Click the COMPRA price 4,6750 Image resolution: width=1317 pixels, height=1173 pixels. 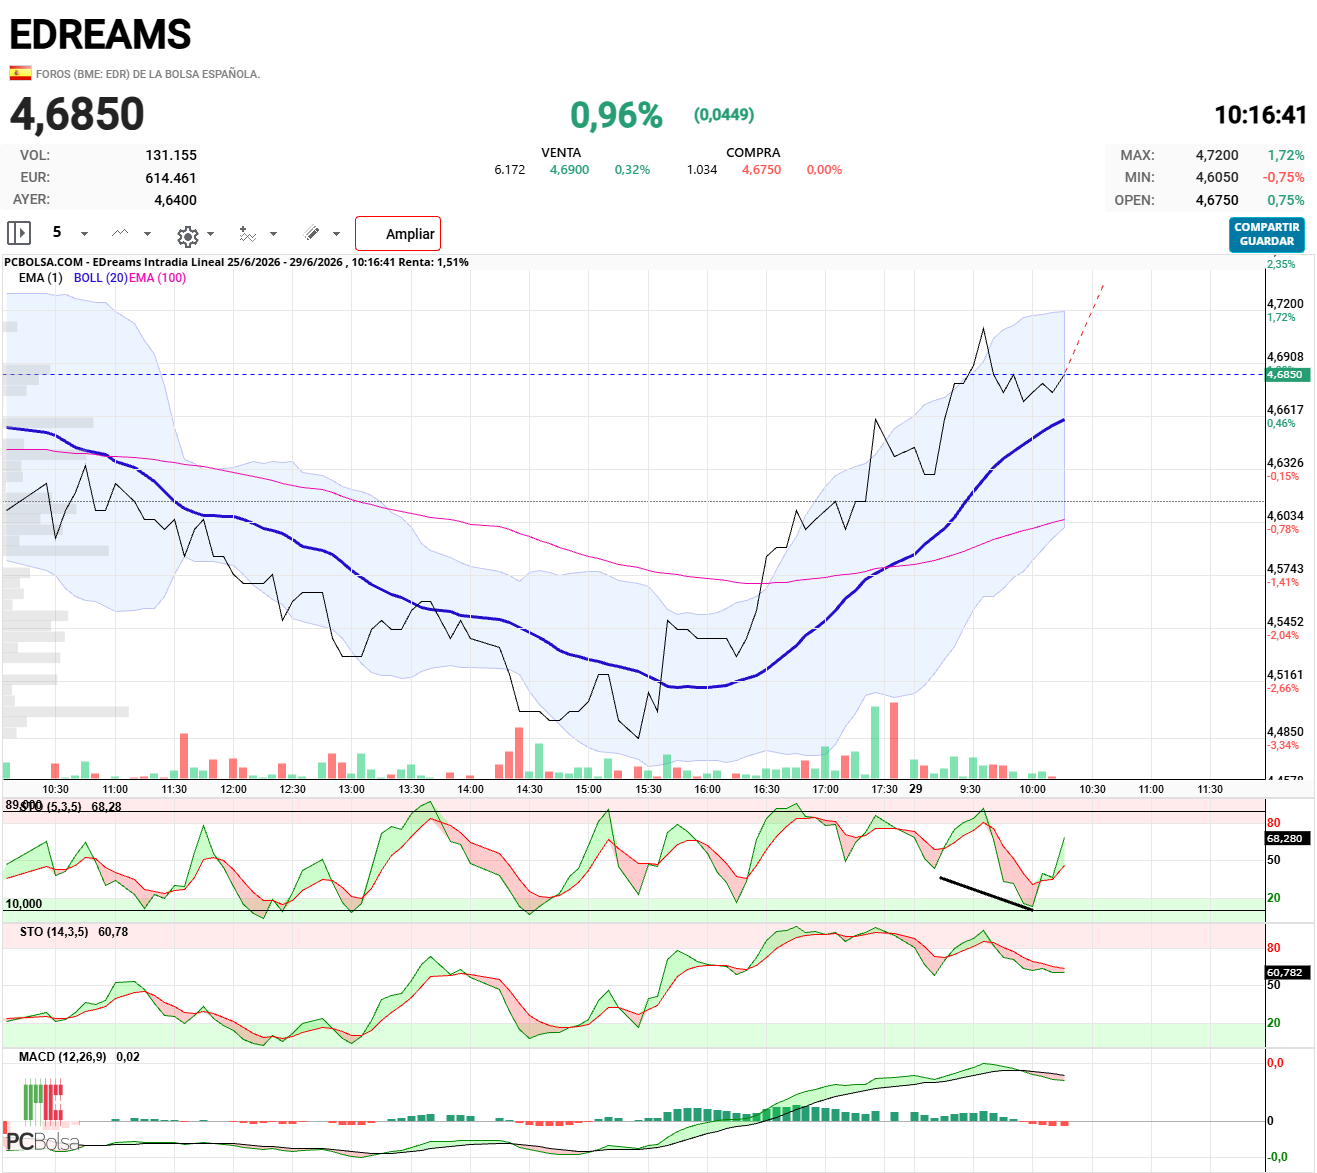click(x=761, y=170)
